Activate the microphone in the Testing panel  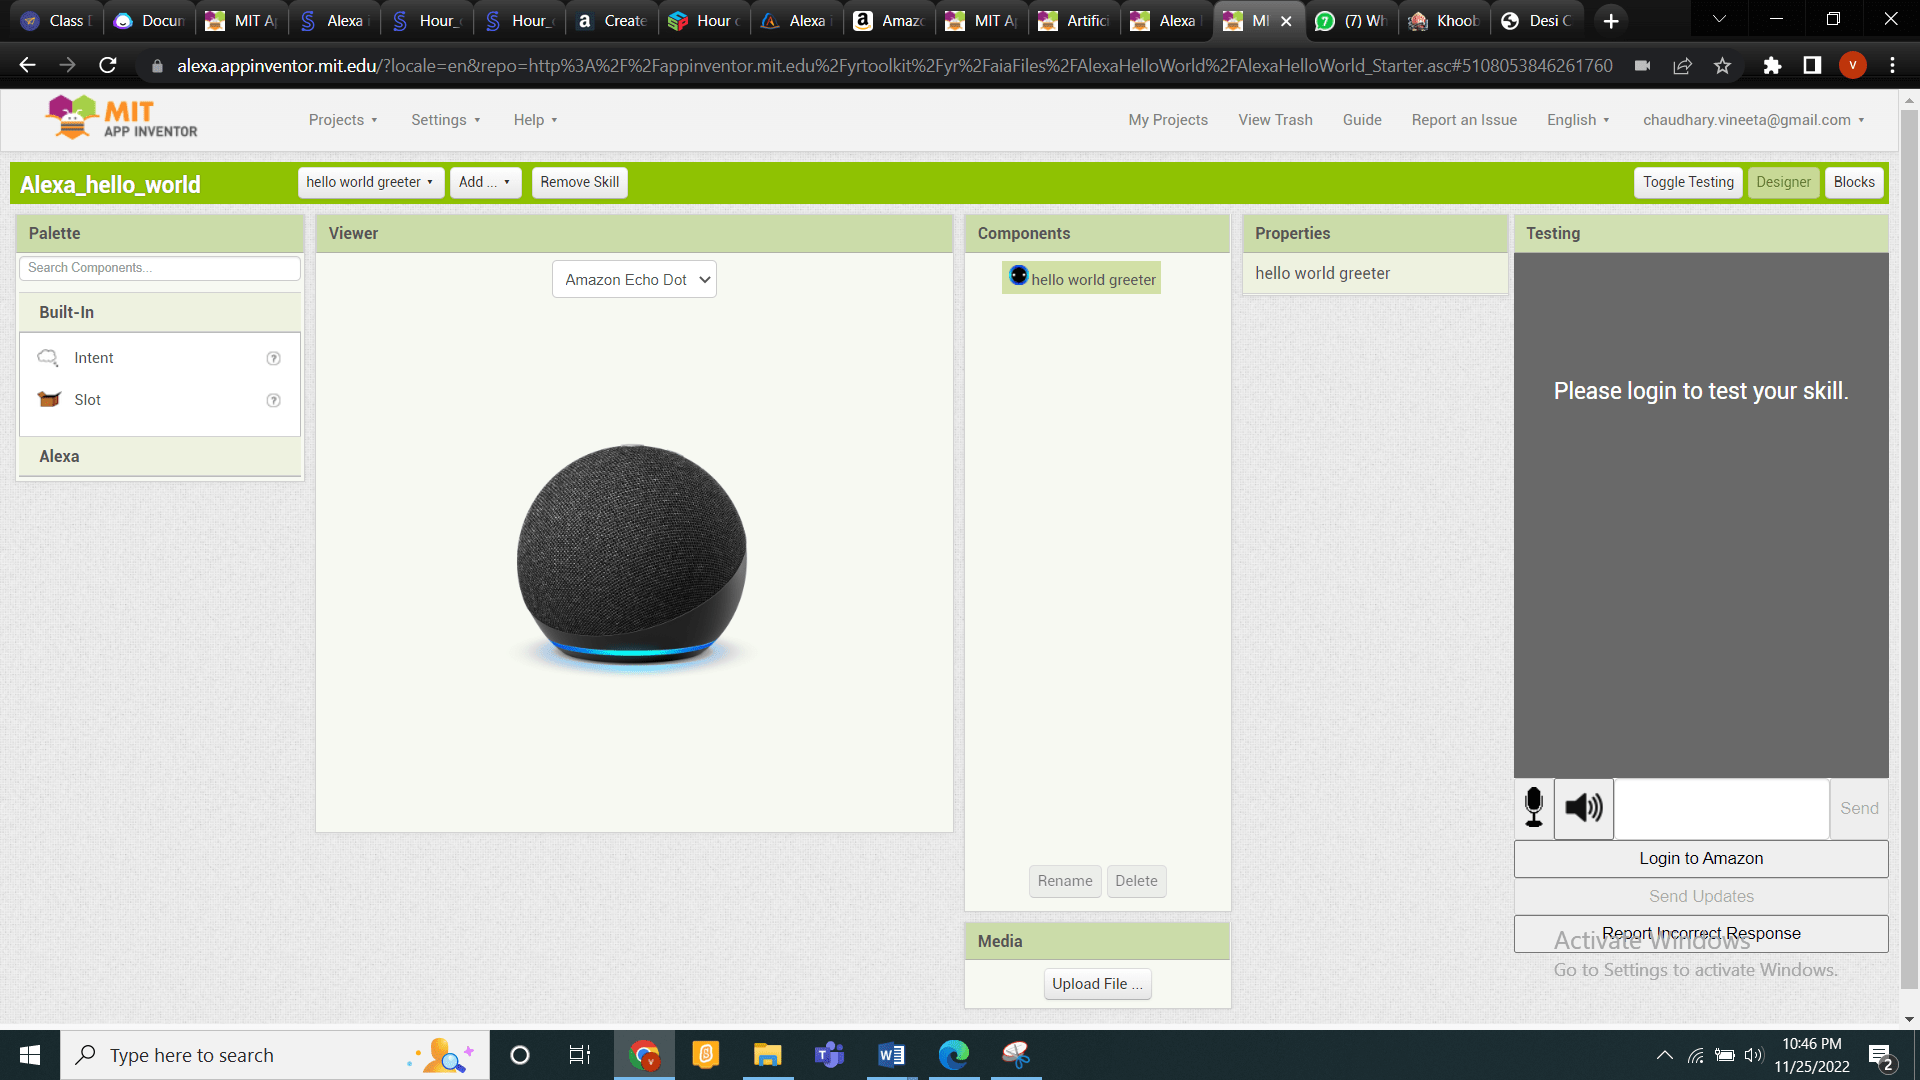click(1533, 808)
